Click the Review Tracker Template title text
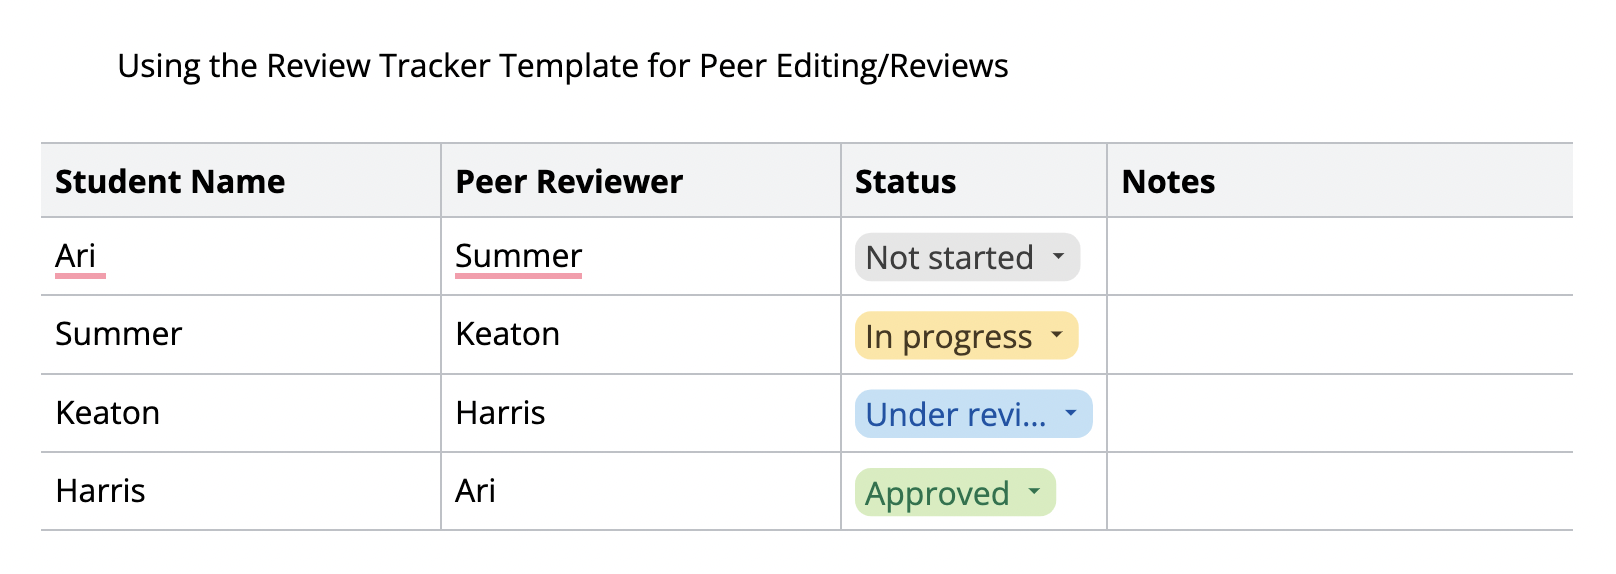Screen dimensions: 1616x574 coord(563,66)
